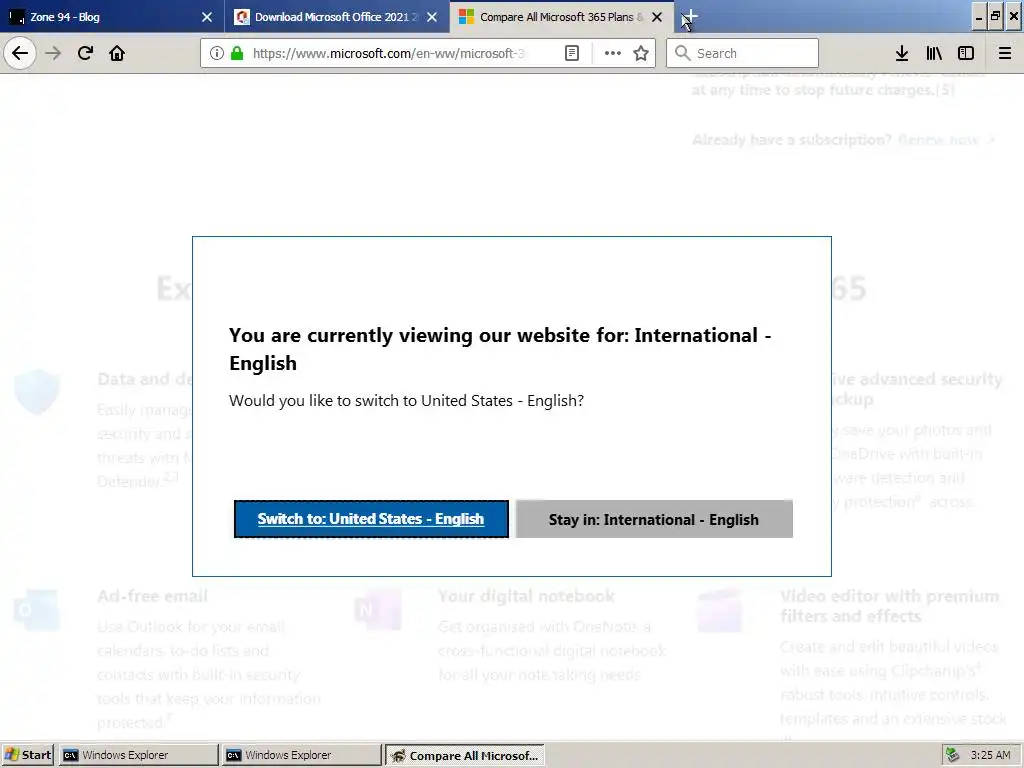Reload the current page

(x=85, y=53)
